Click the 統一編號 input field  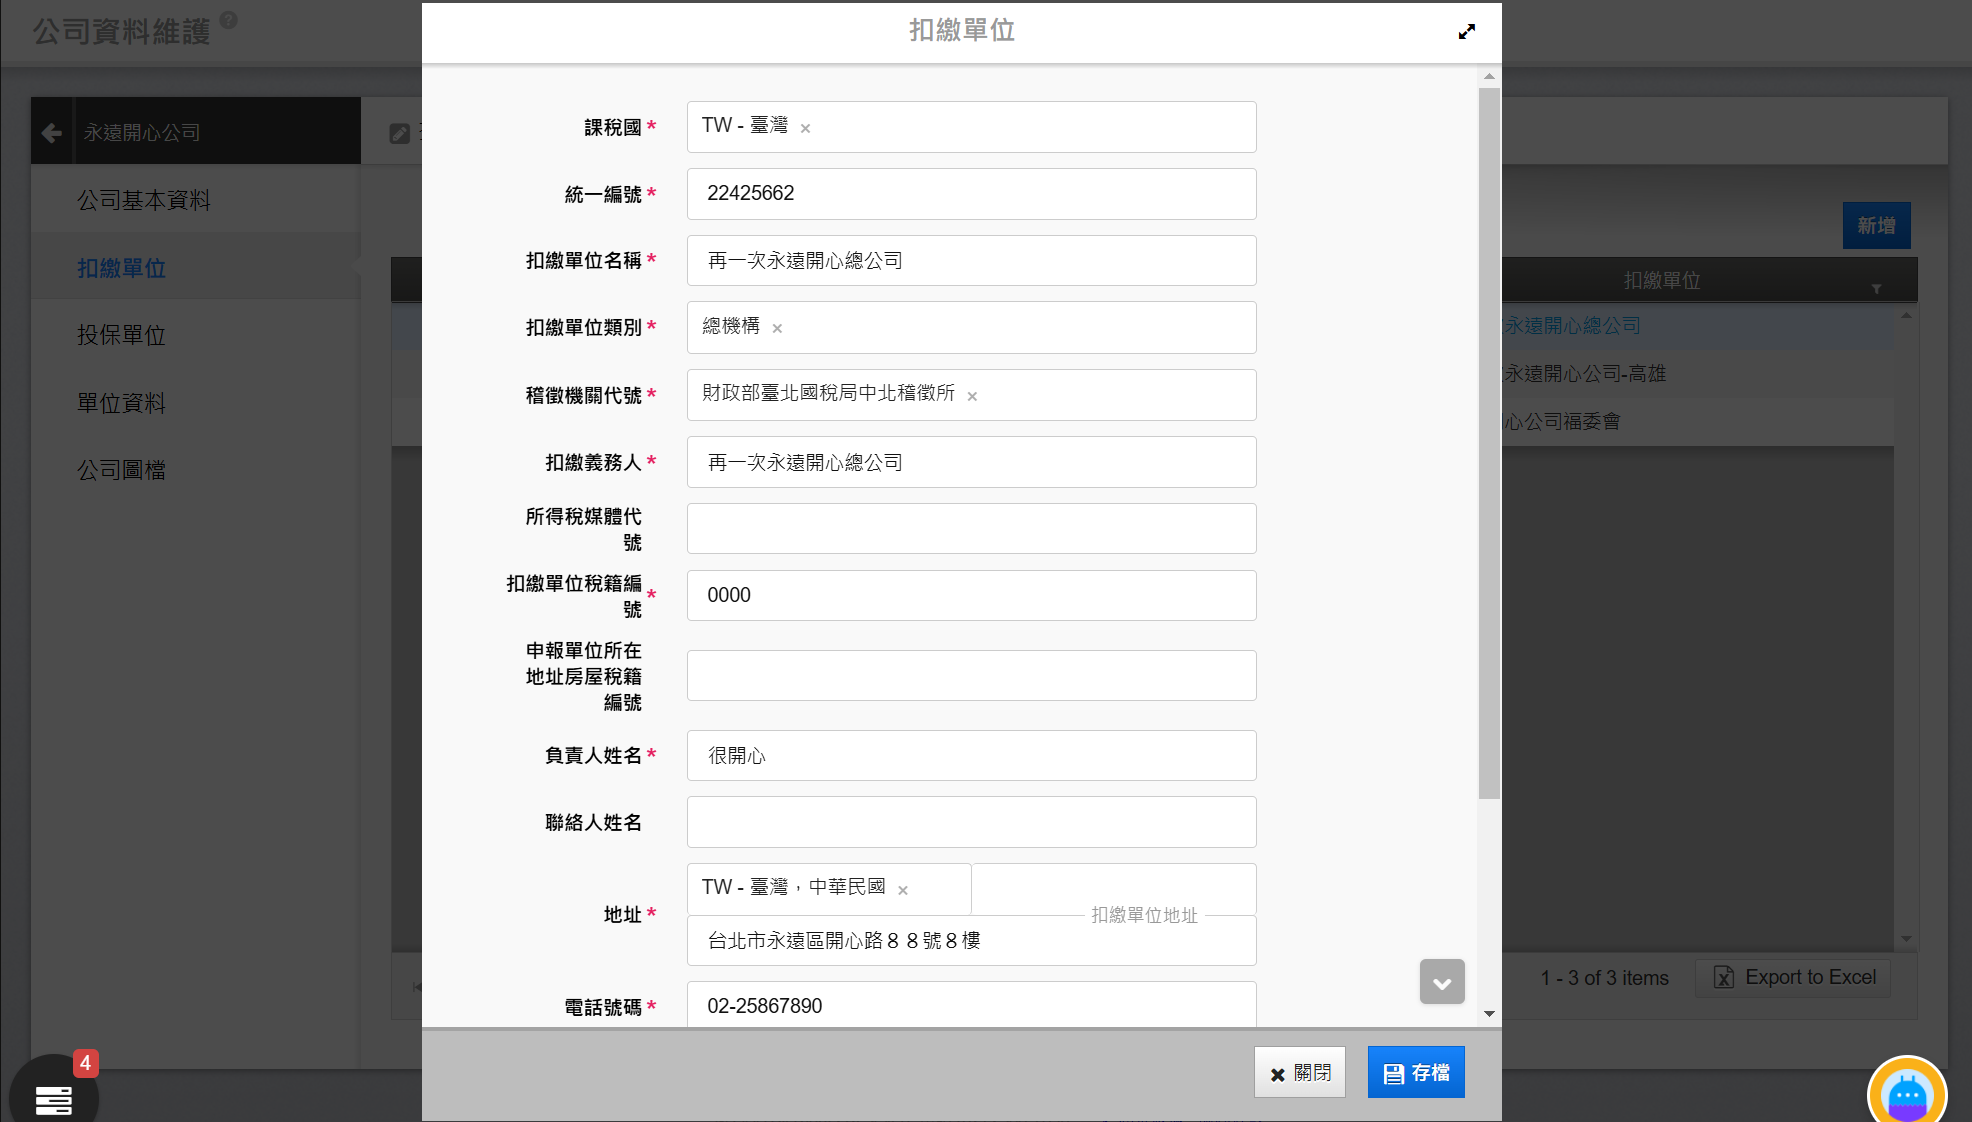(x=970, y=194)
